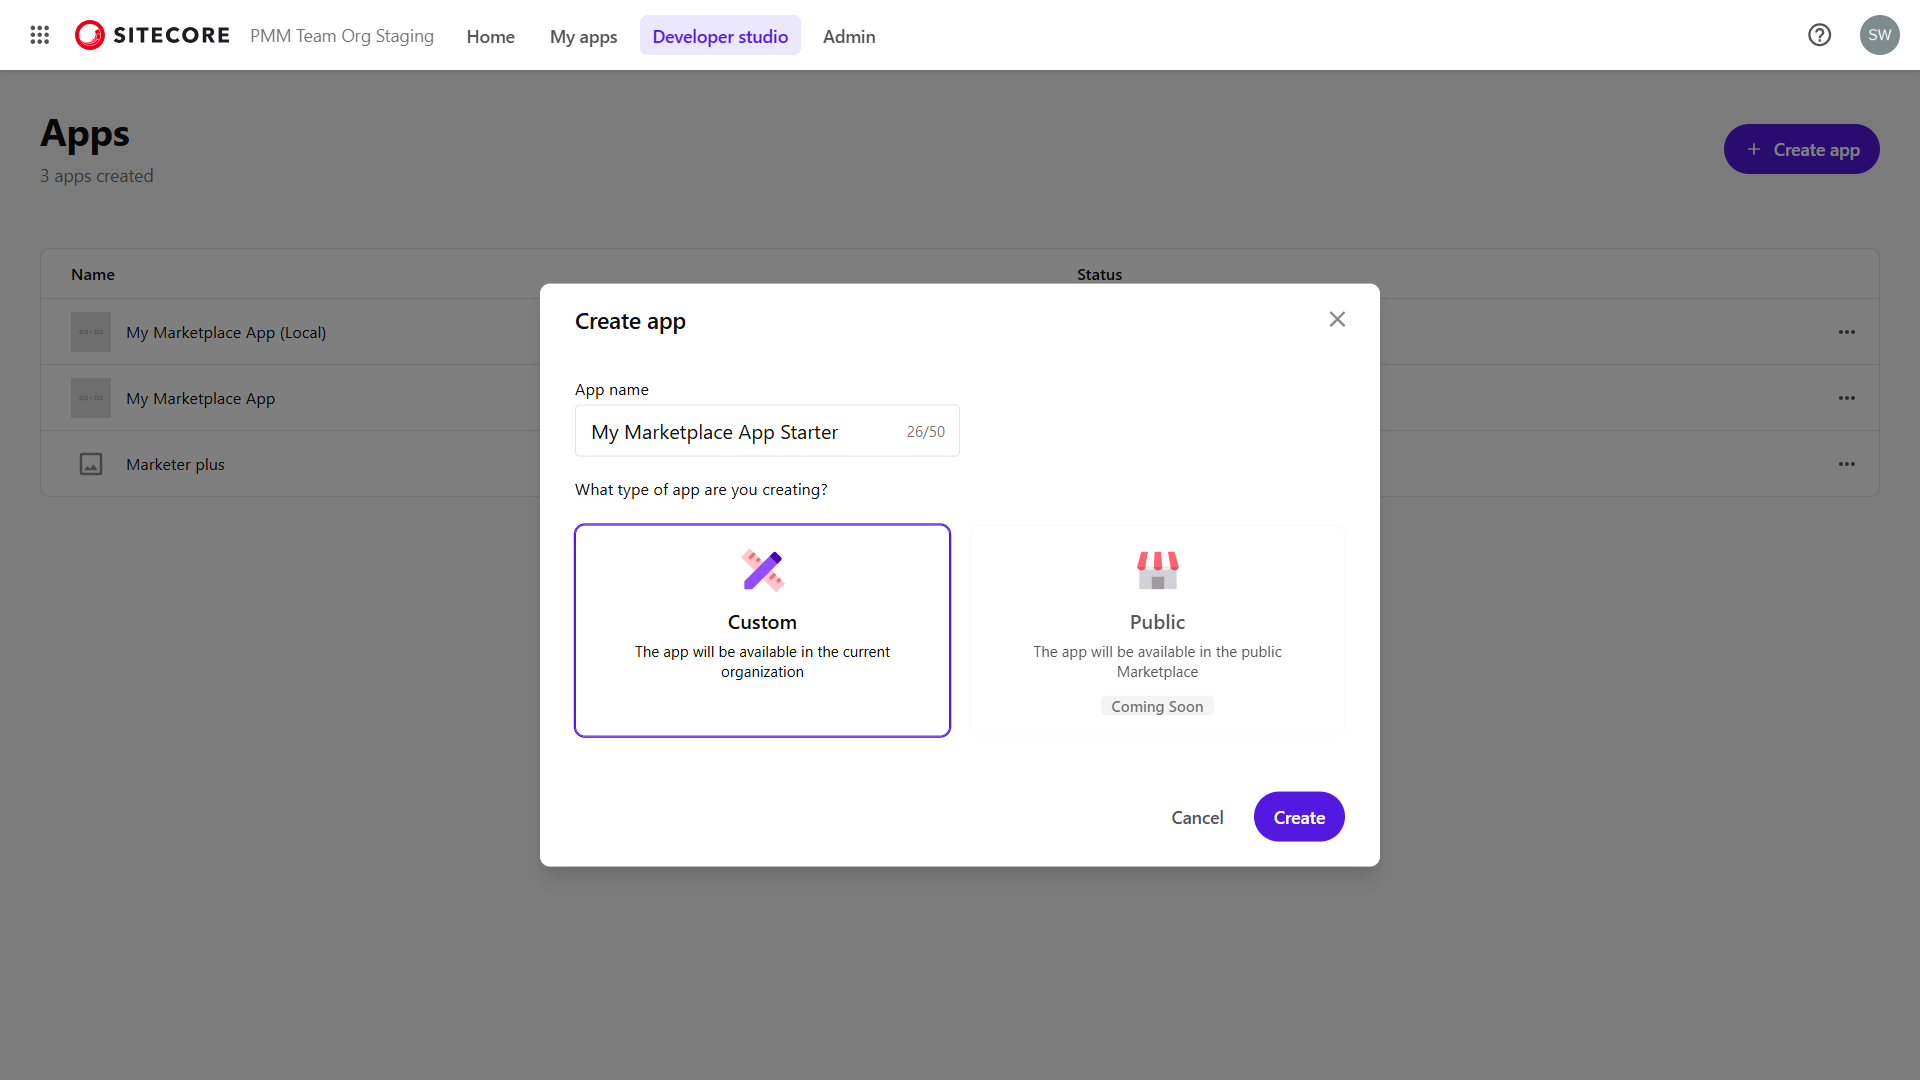This screenshot has width=1920, height=1080.
Task: Close the Create app dialog with X
Action: coord(1337,319)
